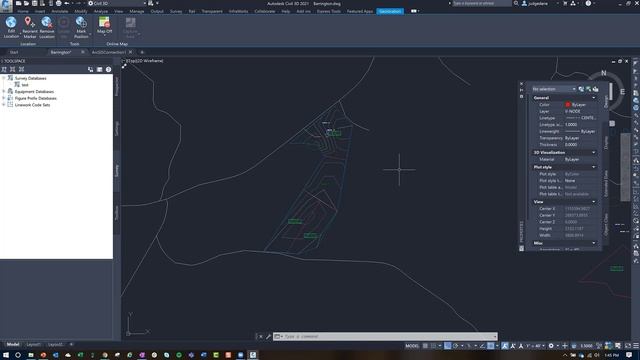The height and width of the screenshot is (360, 640).
Task: Open the Manage ribbon tab
Action: (x=137, y=11)
